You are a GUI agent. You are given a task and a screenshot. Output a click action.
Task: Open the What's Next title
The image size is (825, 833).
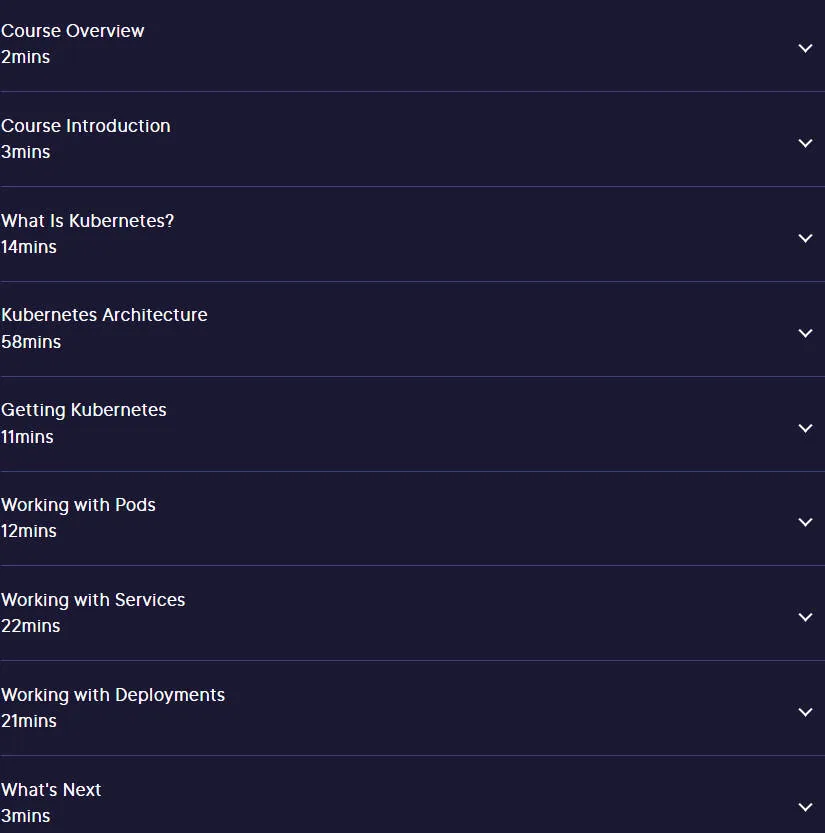click(x=51, y=790)
